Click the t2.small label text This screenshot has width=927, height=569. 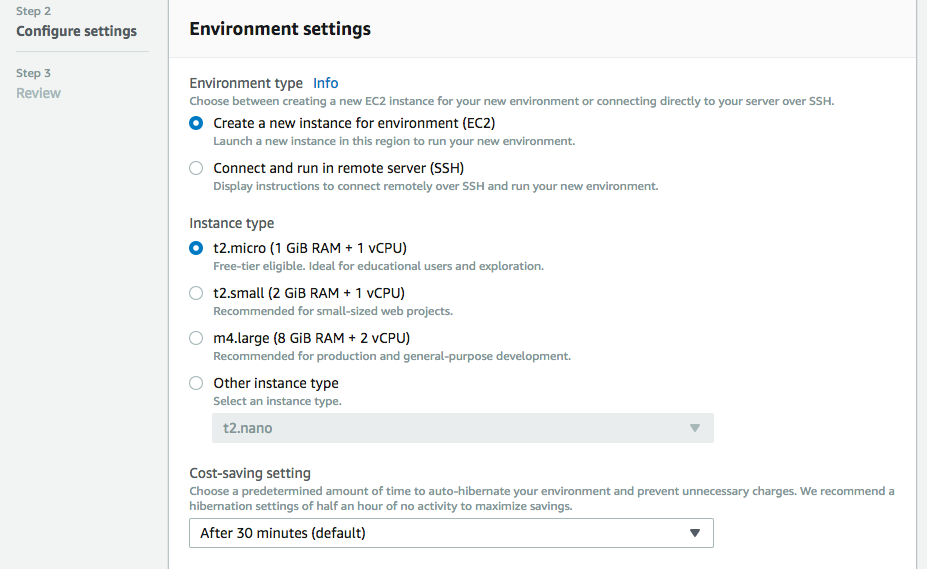(x=309, y=293)
